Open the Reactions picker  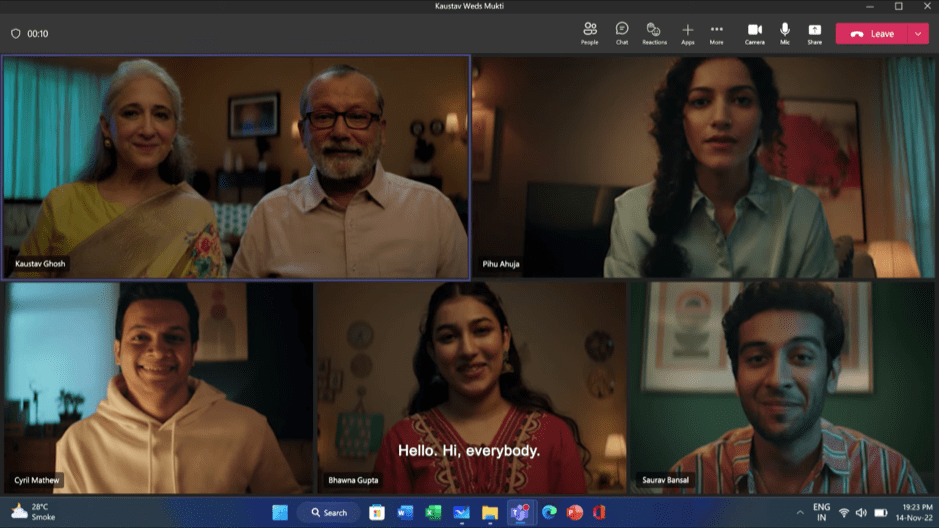(x=654, y=33)
